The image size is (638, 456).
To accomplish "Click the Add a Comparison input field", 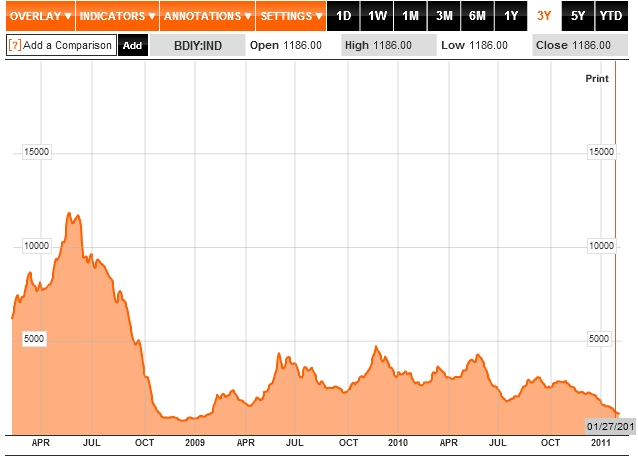I will [68, 46].
